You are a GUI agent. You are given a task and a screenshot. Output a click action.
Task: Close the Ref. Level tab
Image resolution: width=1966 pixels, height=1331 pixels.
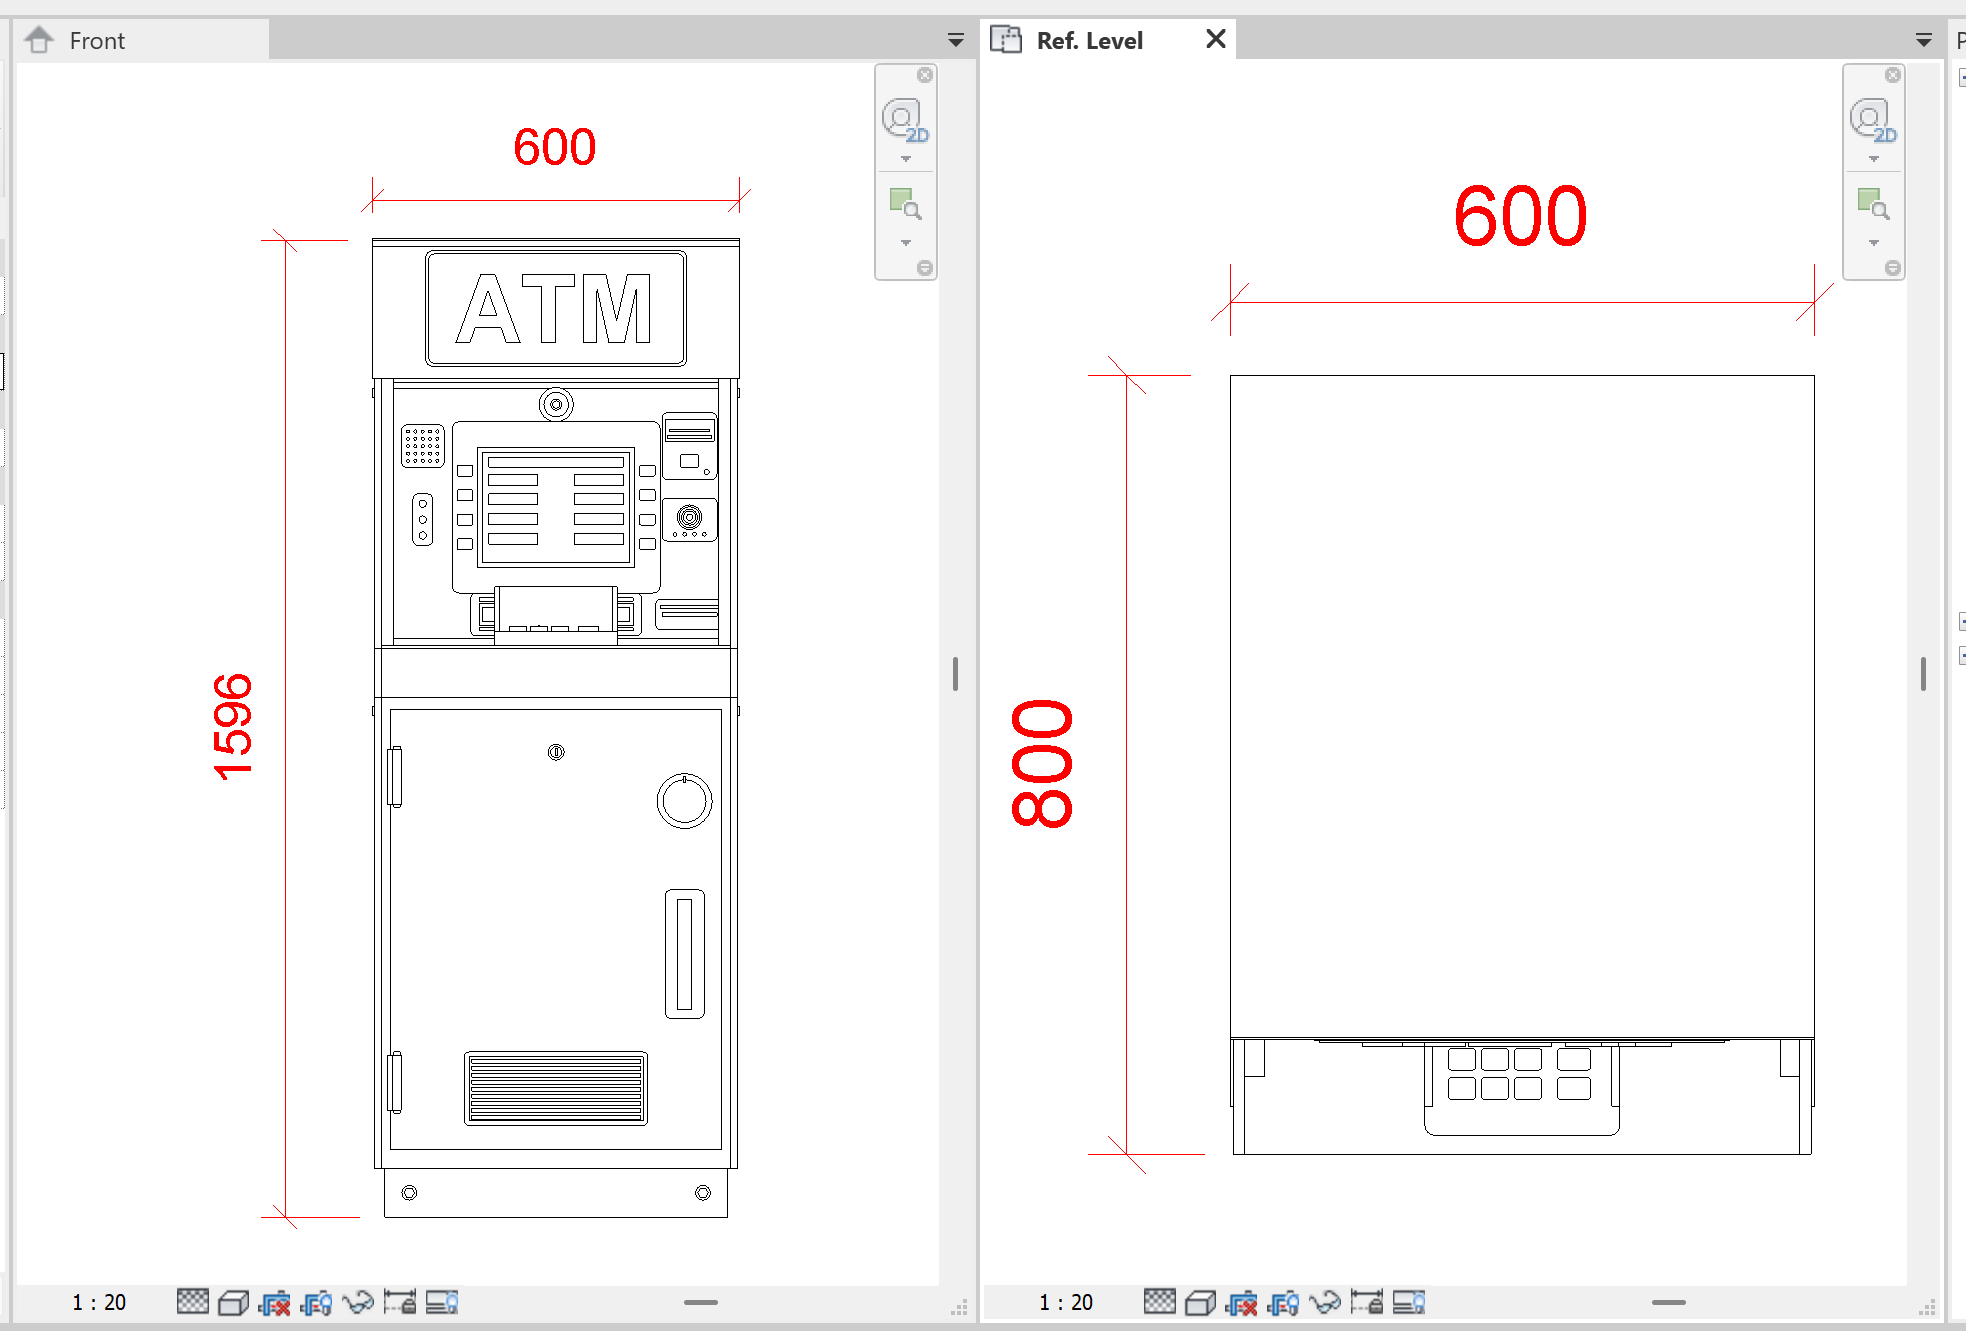(x=1215, y=39)
